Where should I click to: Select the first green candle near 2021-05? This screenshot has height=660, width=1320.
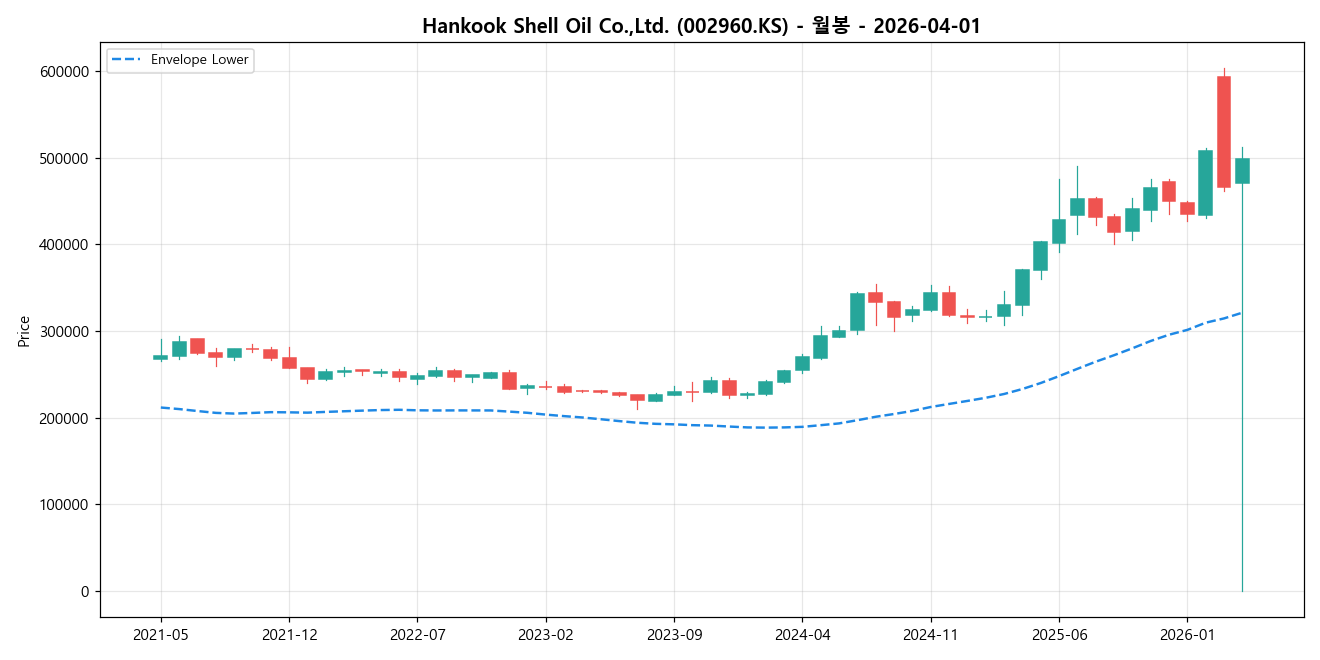tap(160, 356)
